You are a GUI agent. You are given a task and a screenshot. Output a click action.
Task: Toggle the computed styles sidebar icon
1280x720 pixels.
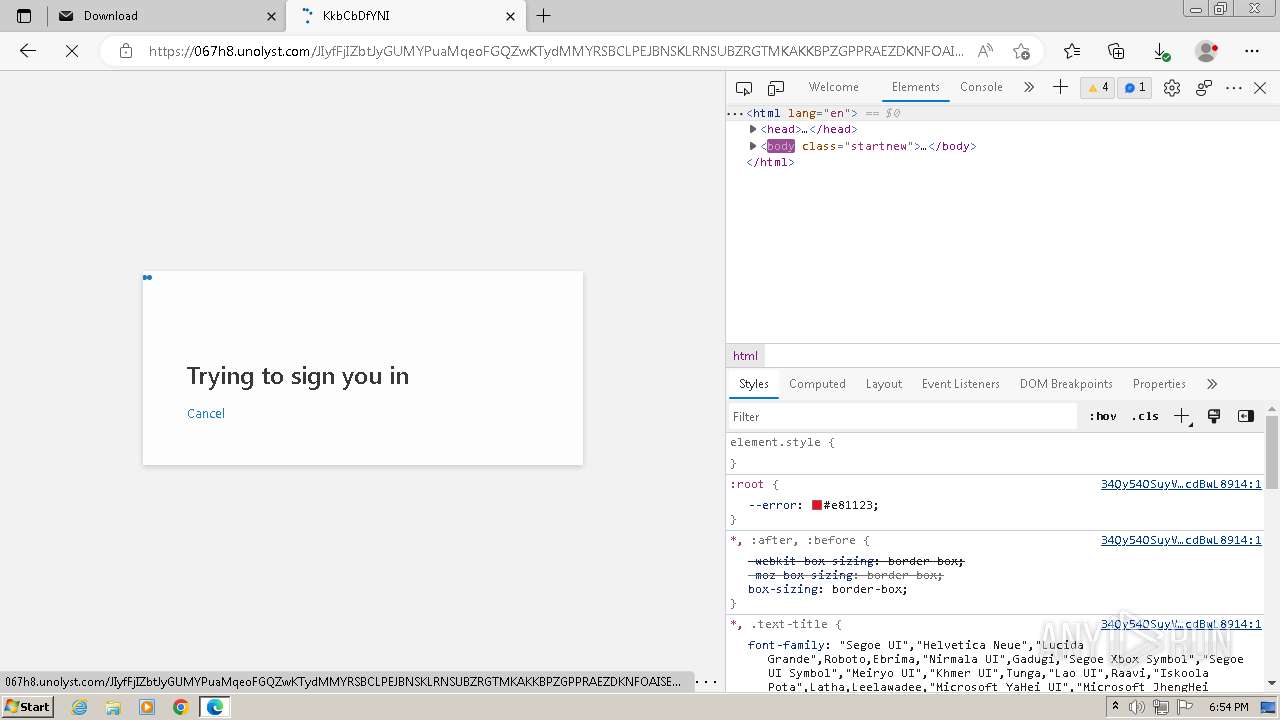click(x=1246, y=416)
